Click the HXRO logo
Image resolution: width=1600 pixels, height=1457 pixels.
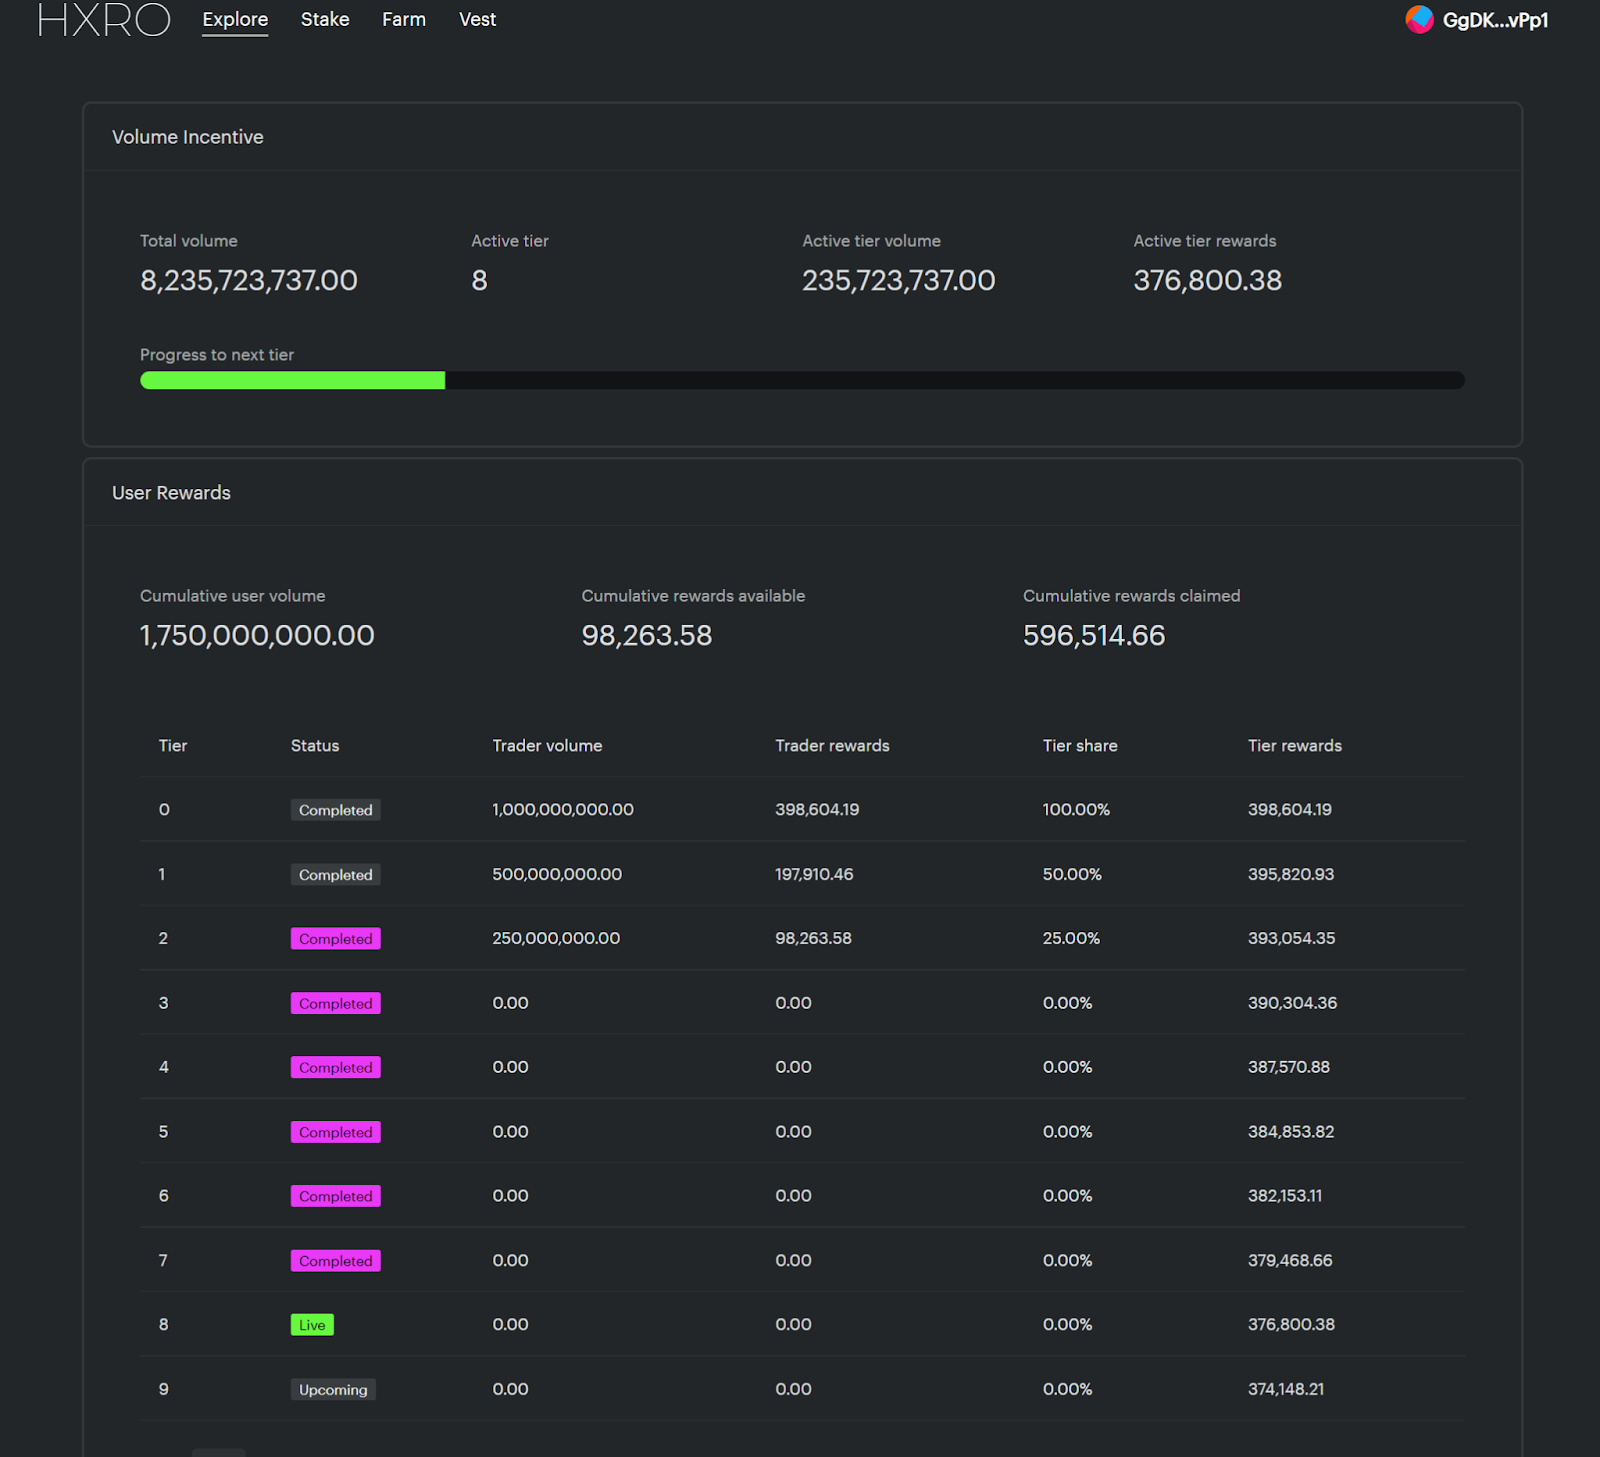point(104,19)
